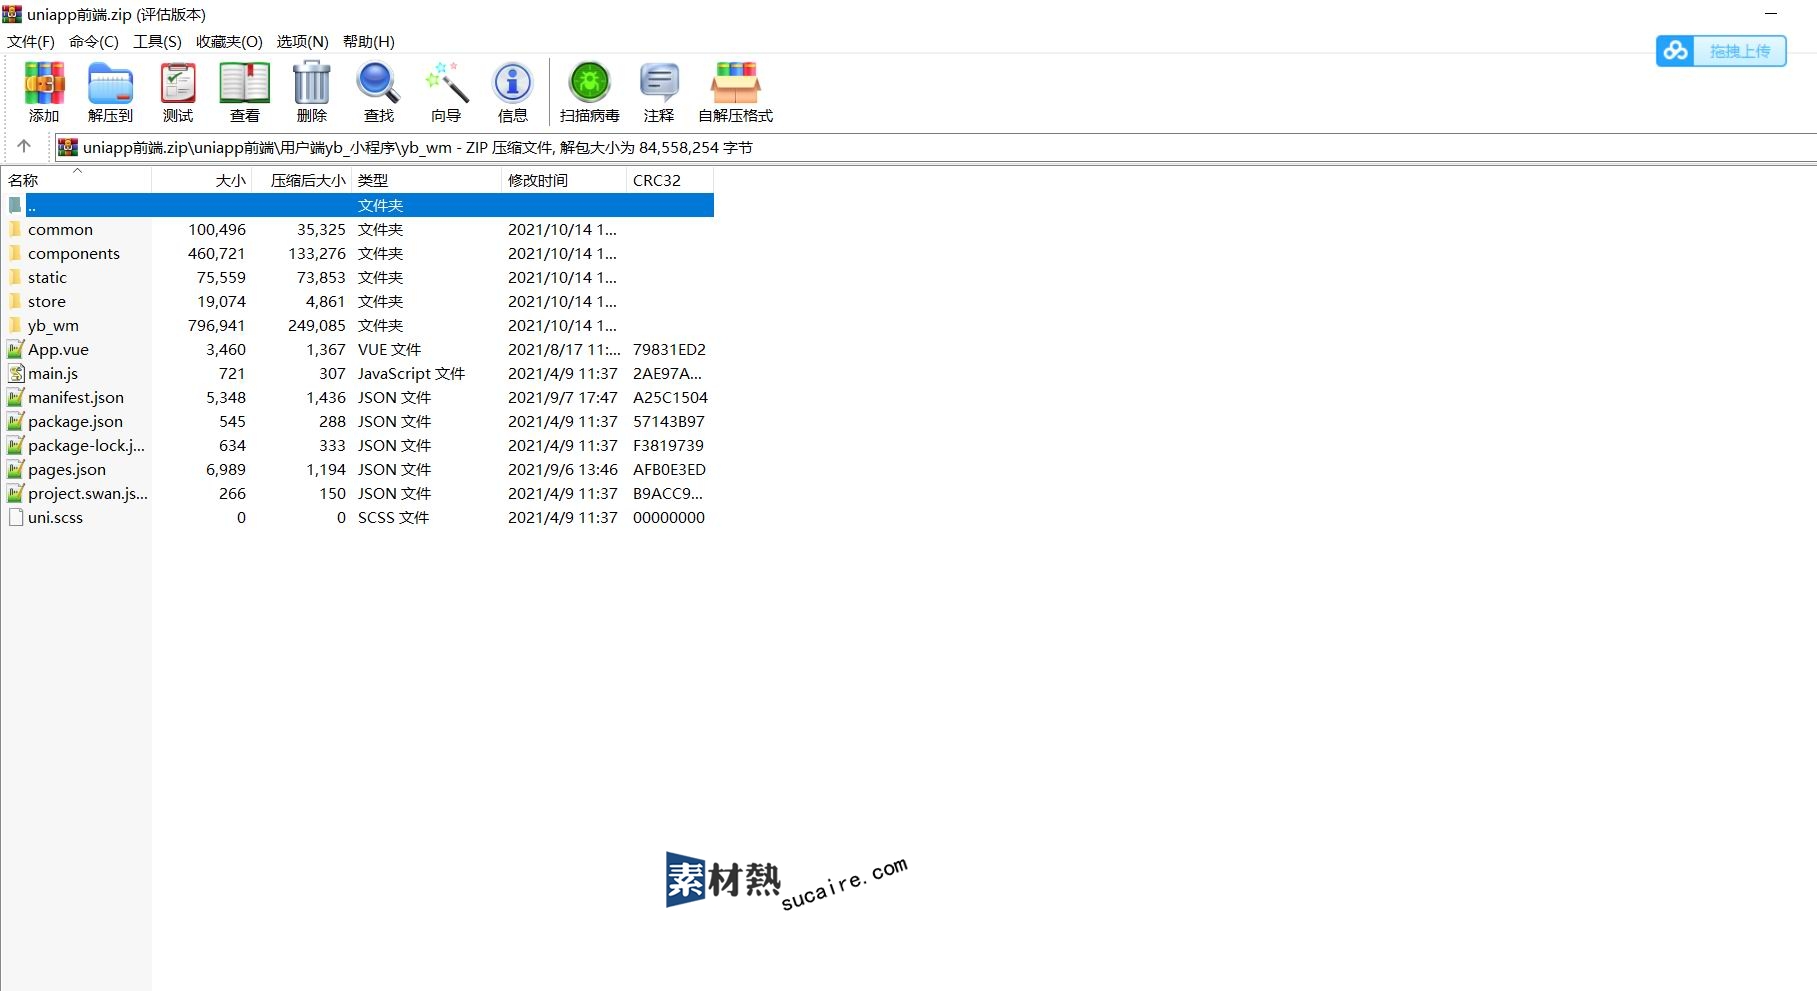
Task: Click the 解压到 (Extract to) icon
Action: click(110, 84)
